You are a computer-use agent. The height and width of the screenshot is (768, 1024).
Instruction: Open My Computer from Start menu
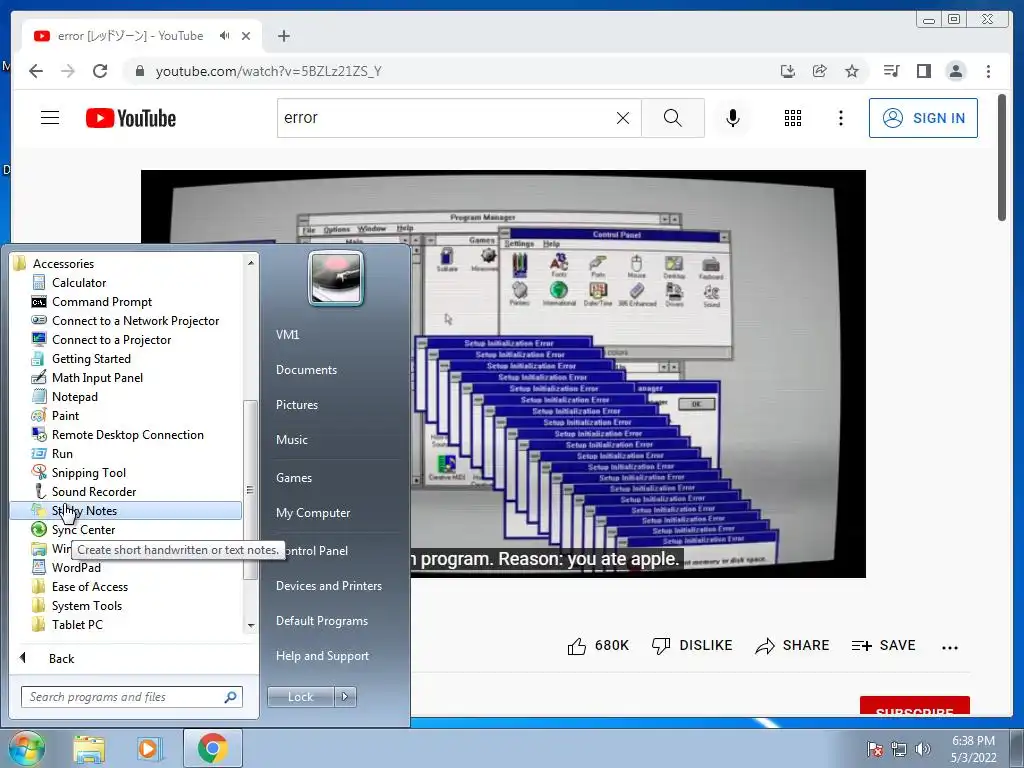(313, 513)
